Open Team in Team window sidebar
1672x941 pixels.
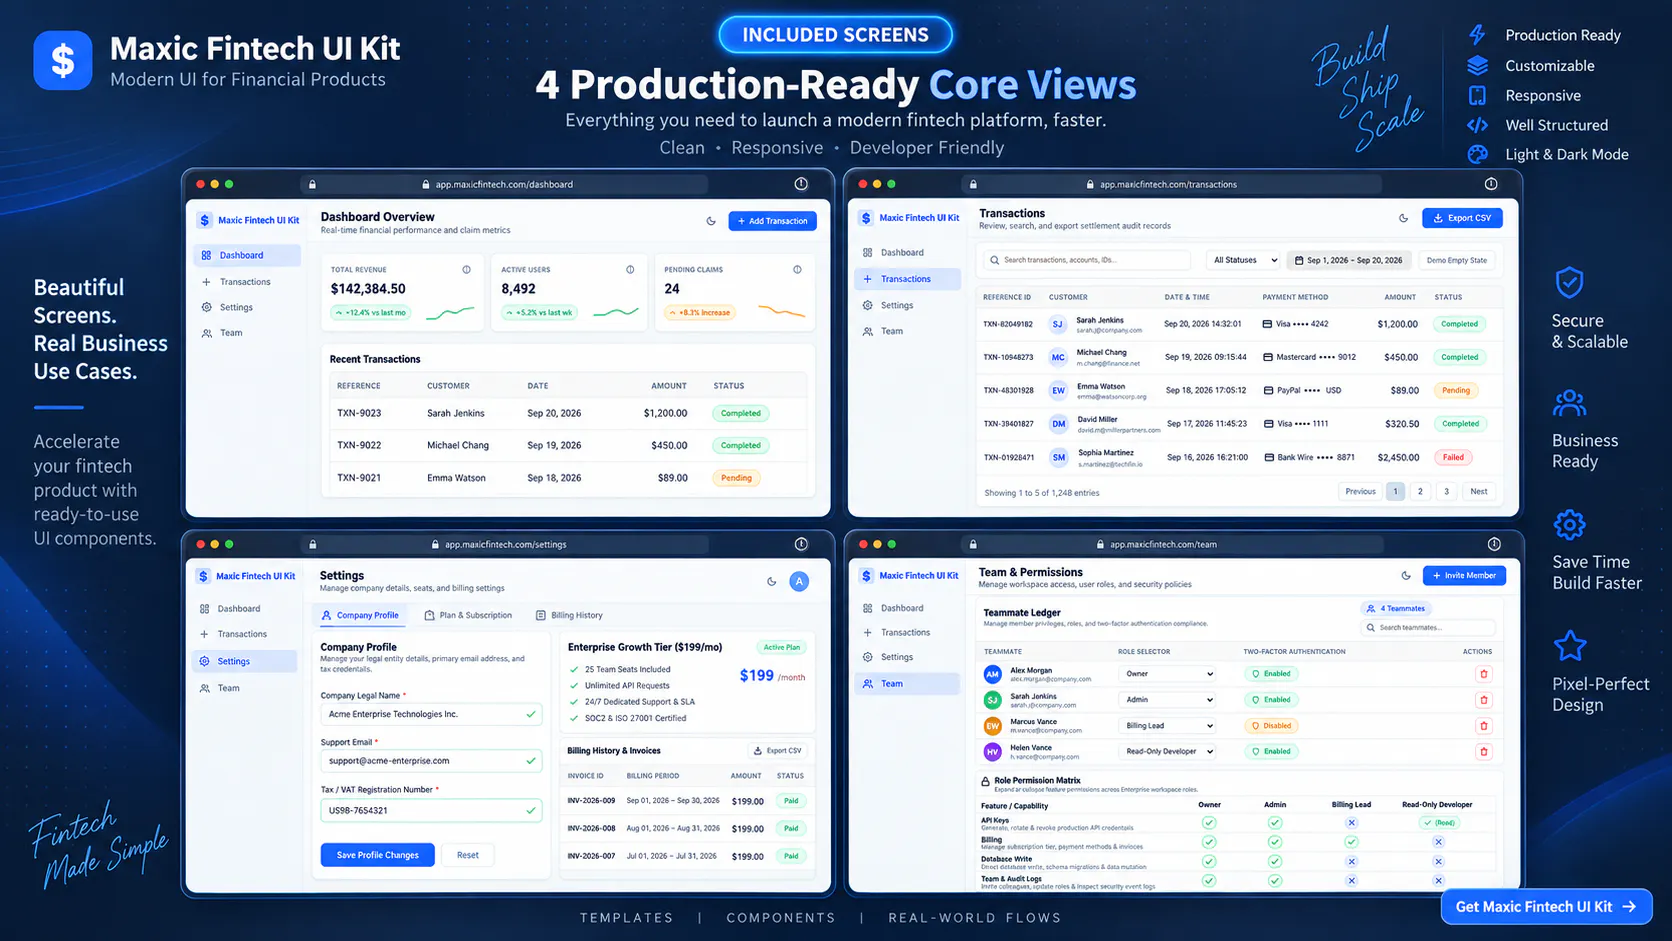pyautogui.click(x=908, y=684)
